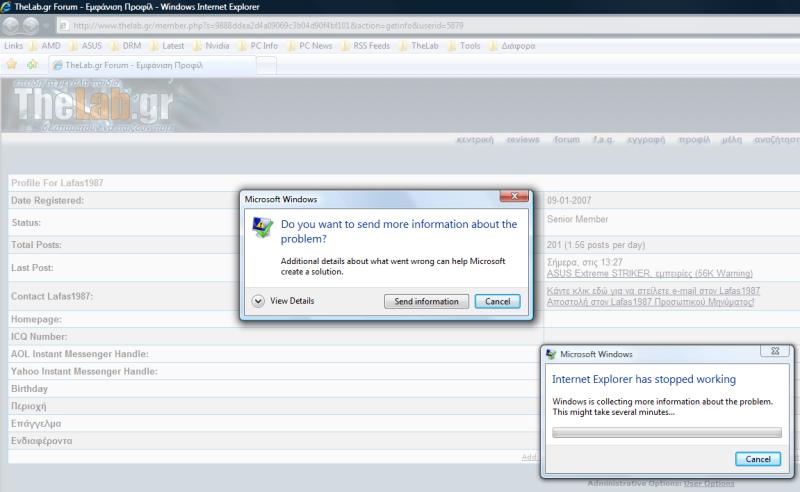Open the κεντρική nav link
The width and height of the screenshot is (800, 492).
474,140
